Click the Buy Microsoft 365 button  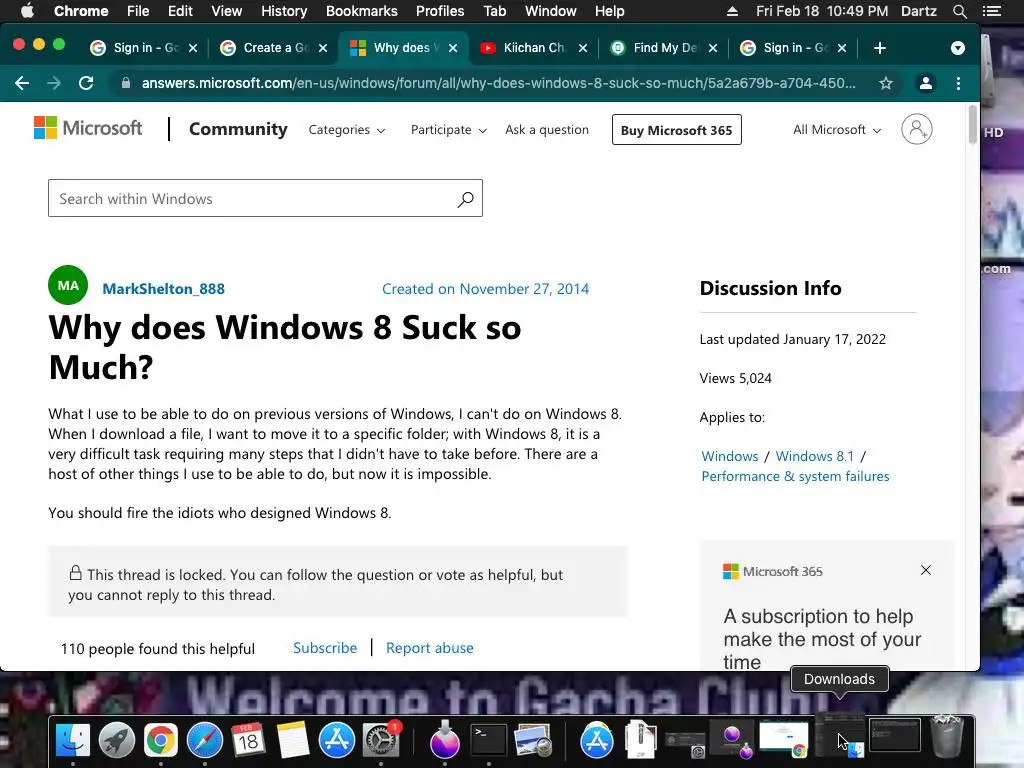coord(677,130)
